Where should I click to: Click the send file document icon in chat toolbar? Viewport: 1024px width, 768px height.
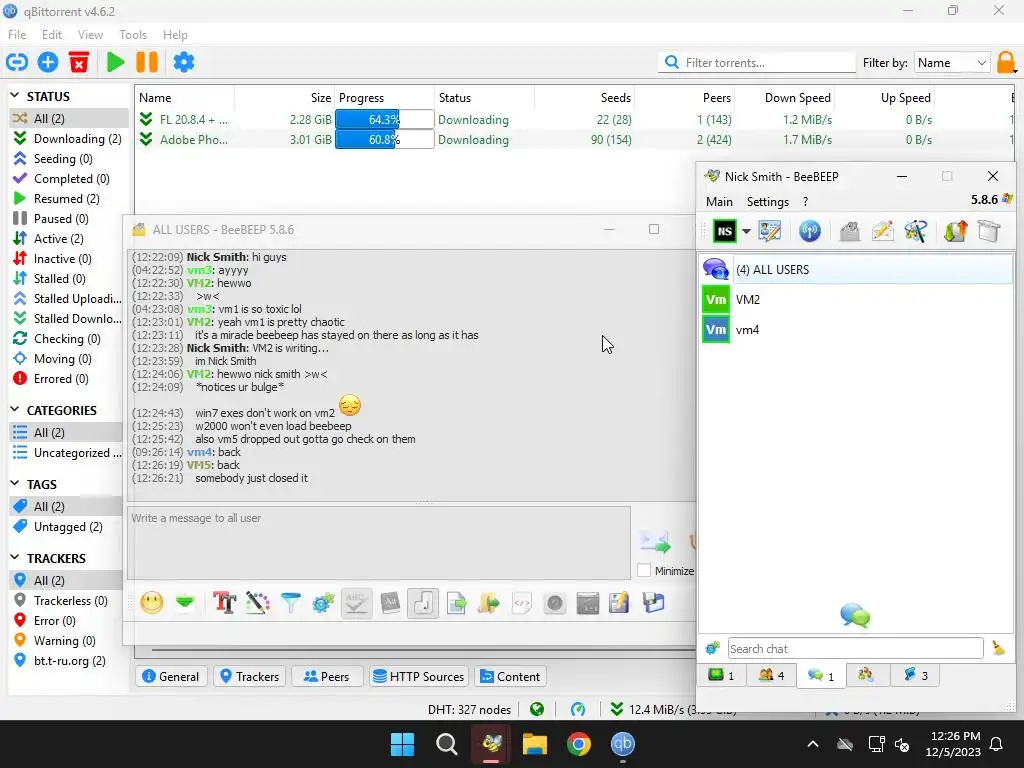(456, 602)
